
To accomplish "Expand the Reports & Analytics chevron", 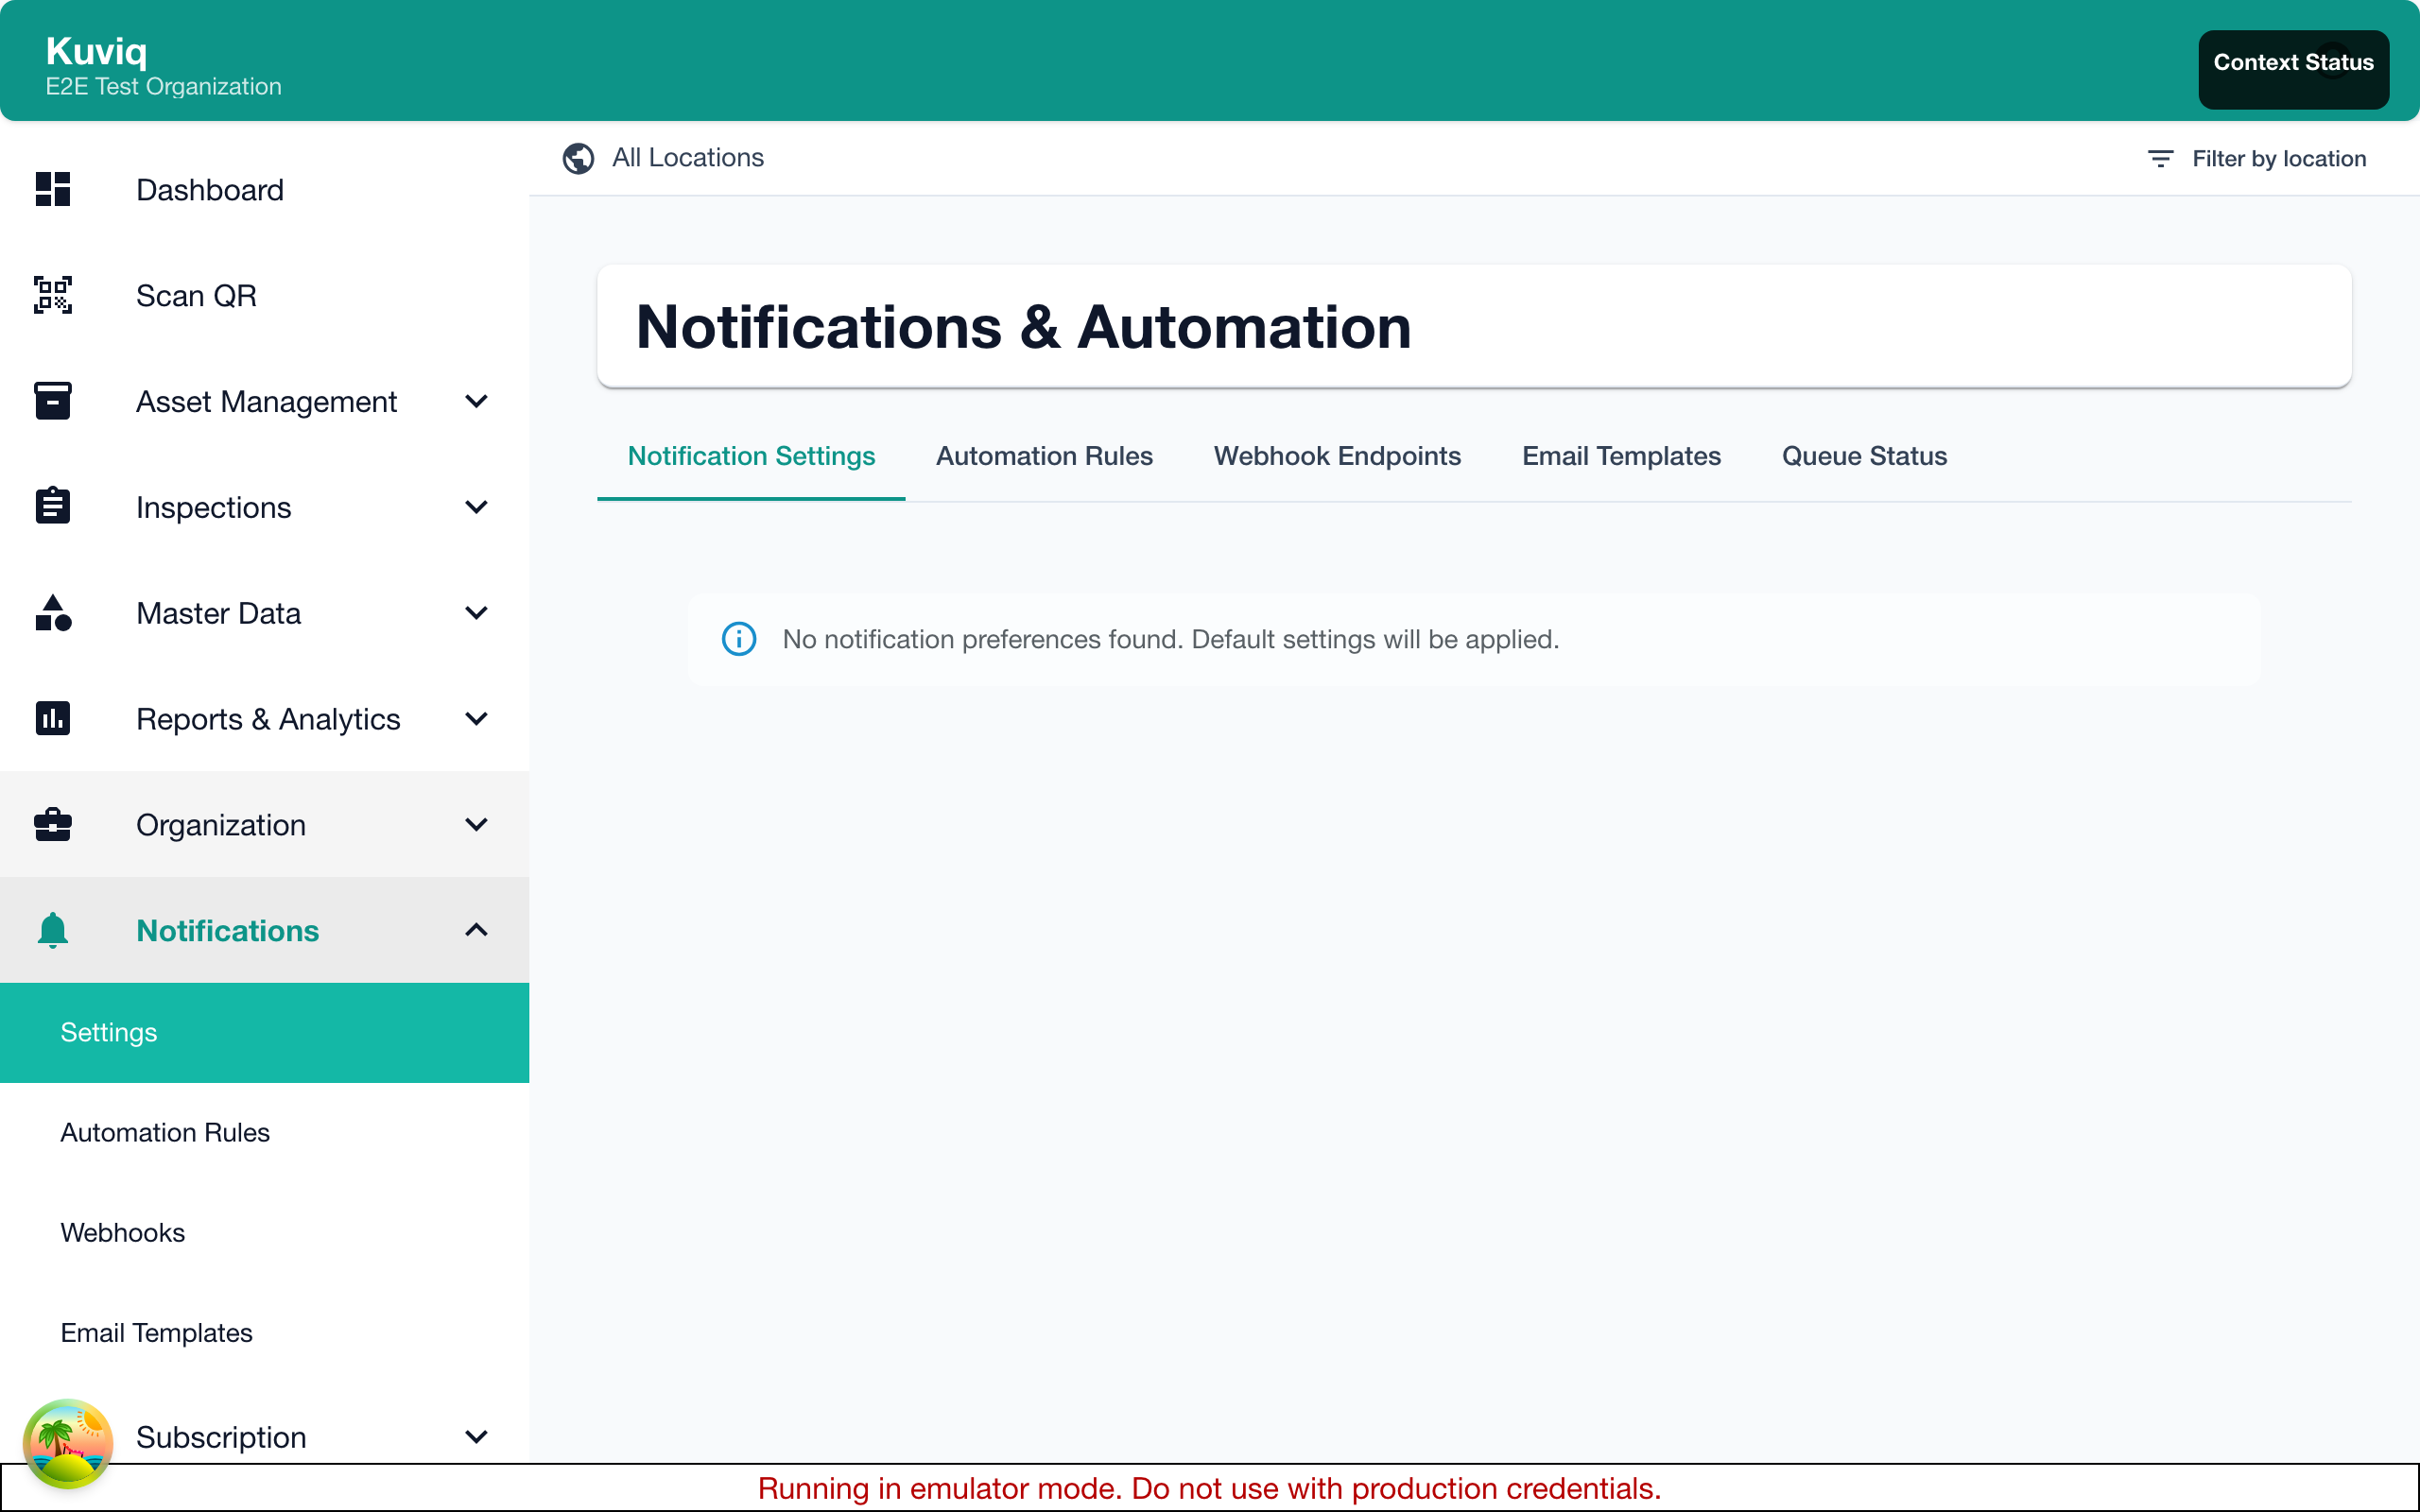I will coord(477,719).
